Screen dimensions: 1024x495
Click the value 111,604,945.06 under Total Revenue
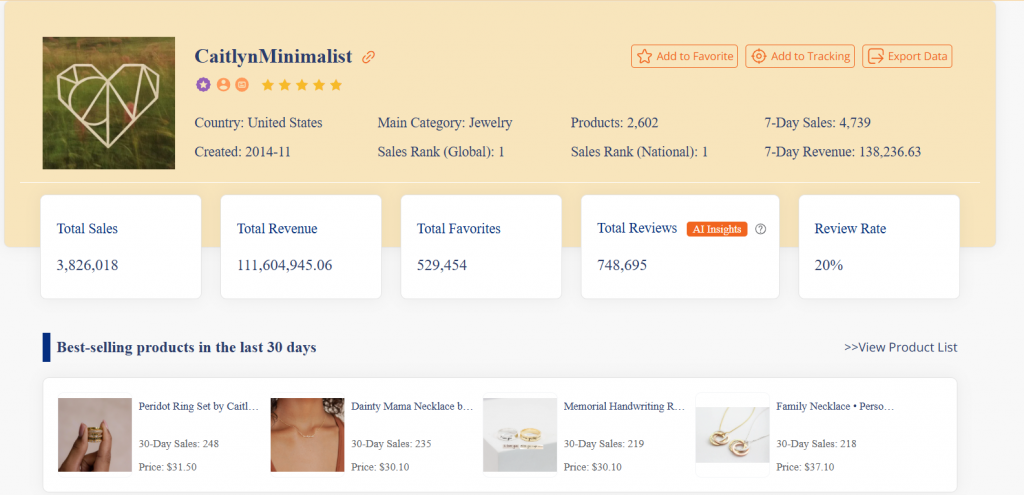tap(285, 266)
